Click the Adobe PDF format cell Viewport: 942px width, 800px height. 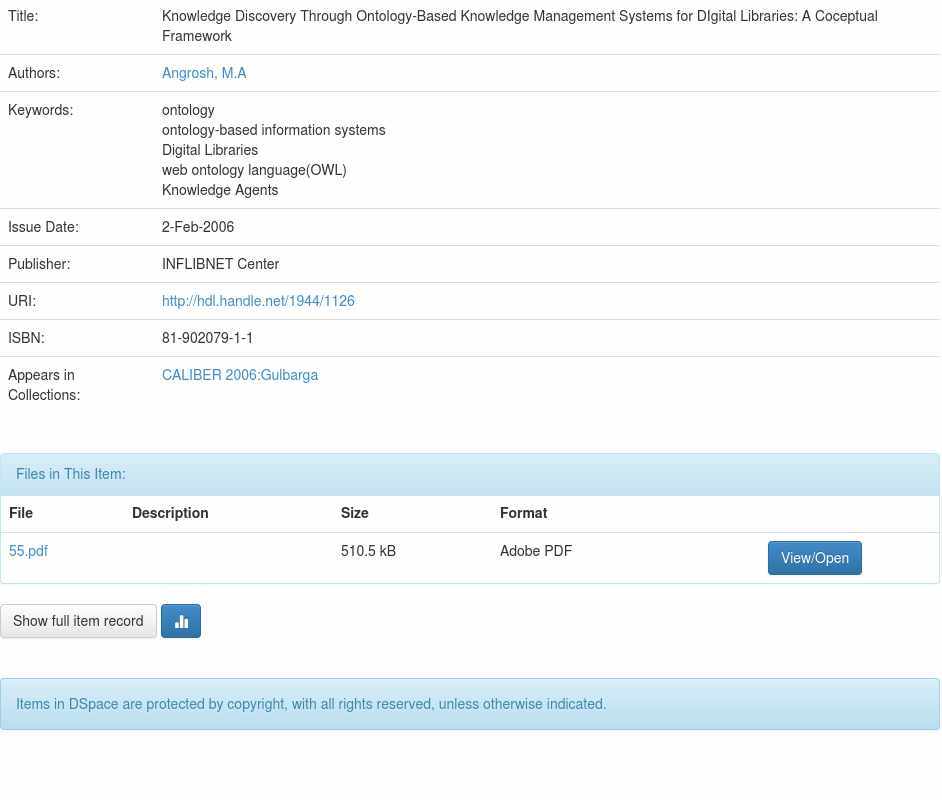(536, 551)
